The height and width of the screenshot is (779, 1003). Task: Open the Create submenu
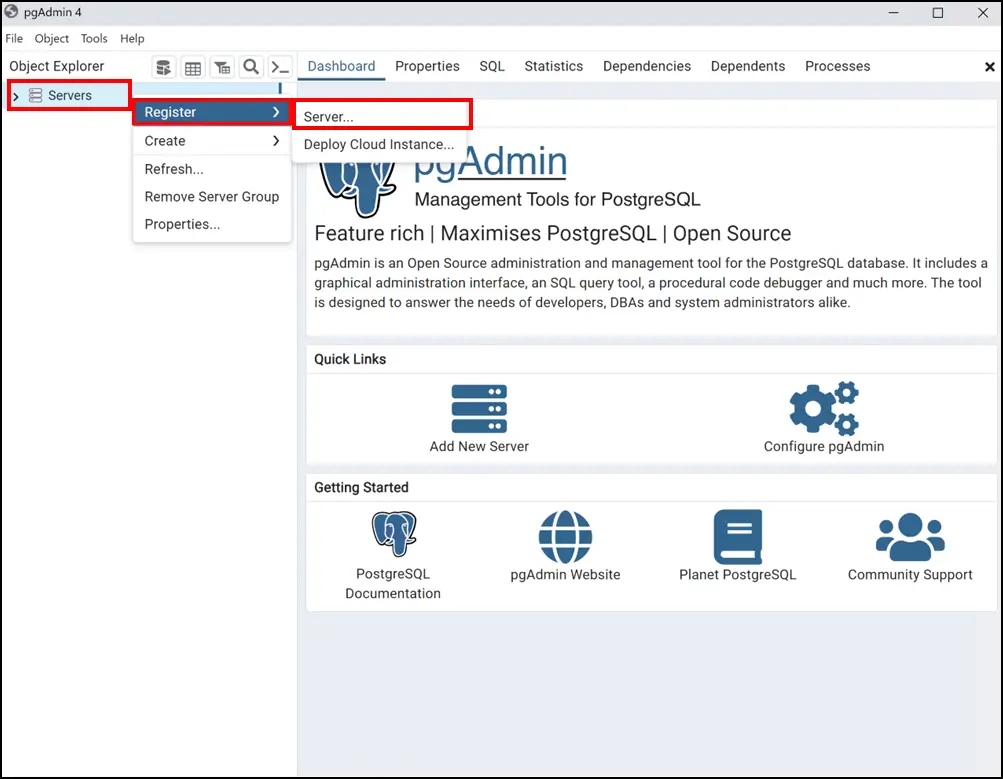(212, 141)
